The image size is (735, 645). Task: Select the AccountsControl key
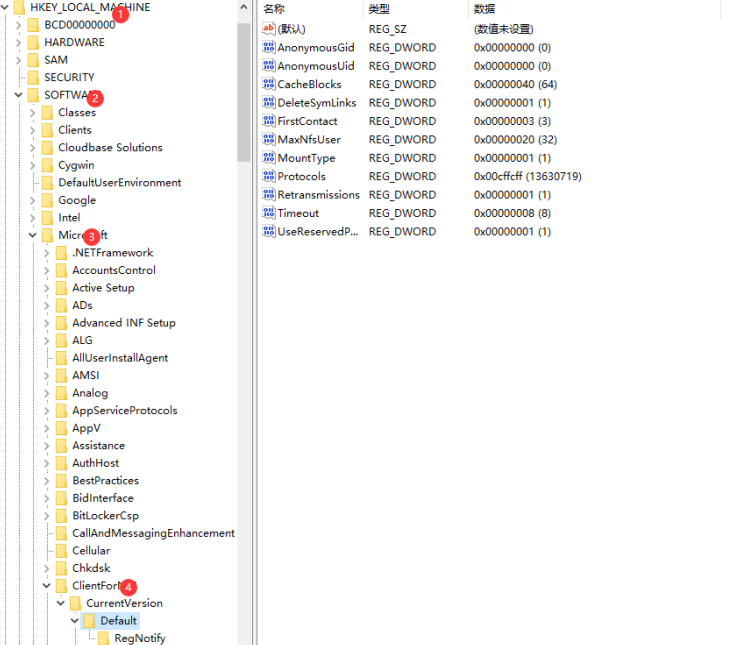tap(114, 270)
